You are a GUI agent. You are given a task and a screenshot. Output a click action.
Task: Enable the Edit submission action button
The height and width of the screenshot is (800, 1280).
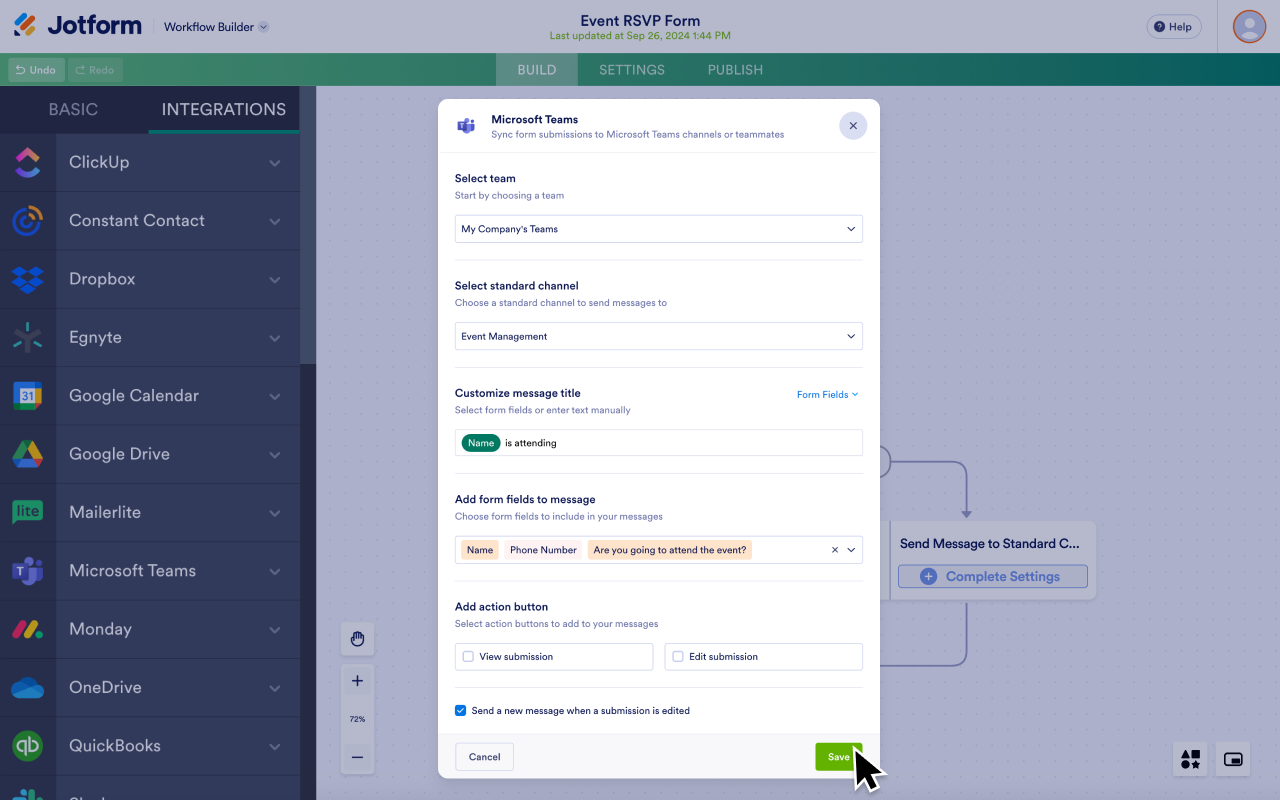point(677,656)
